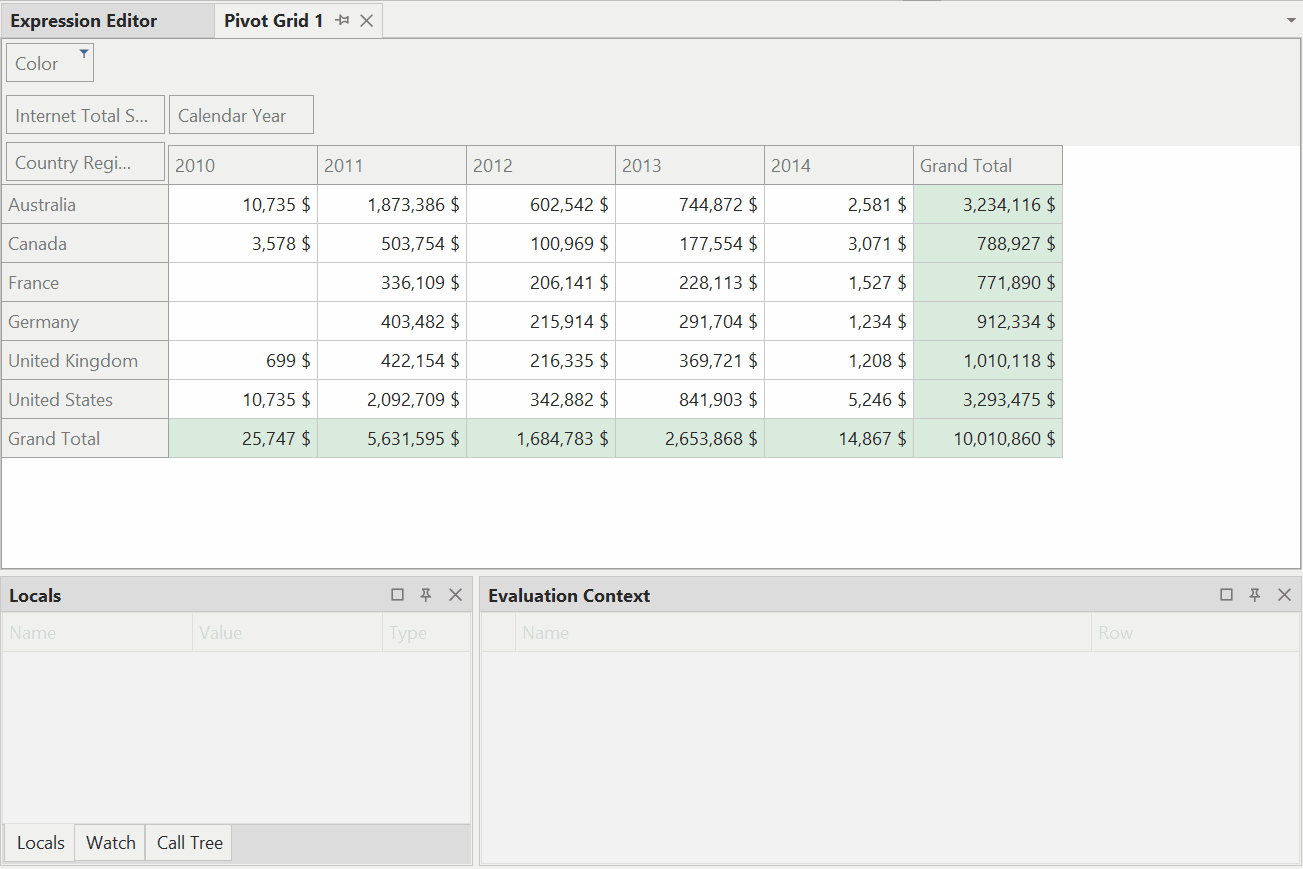
Task: Select the United States 2013 value cell
Action: pos(689,400)
